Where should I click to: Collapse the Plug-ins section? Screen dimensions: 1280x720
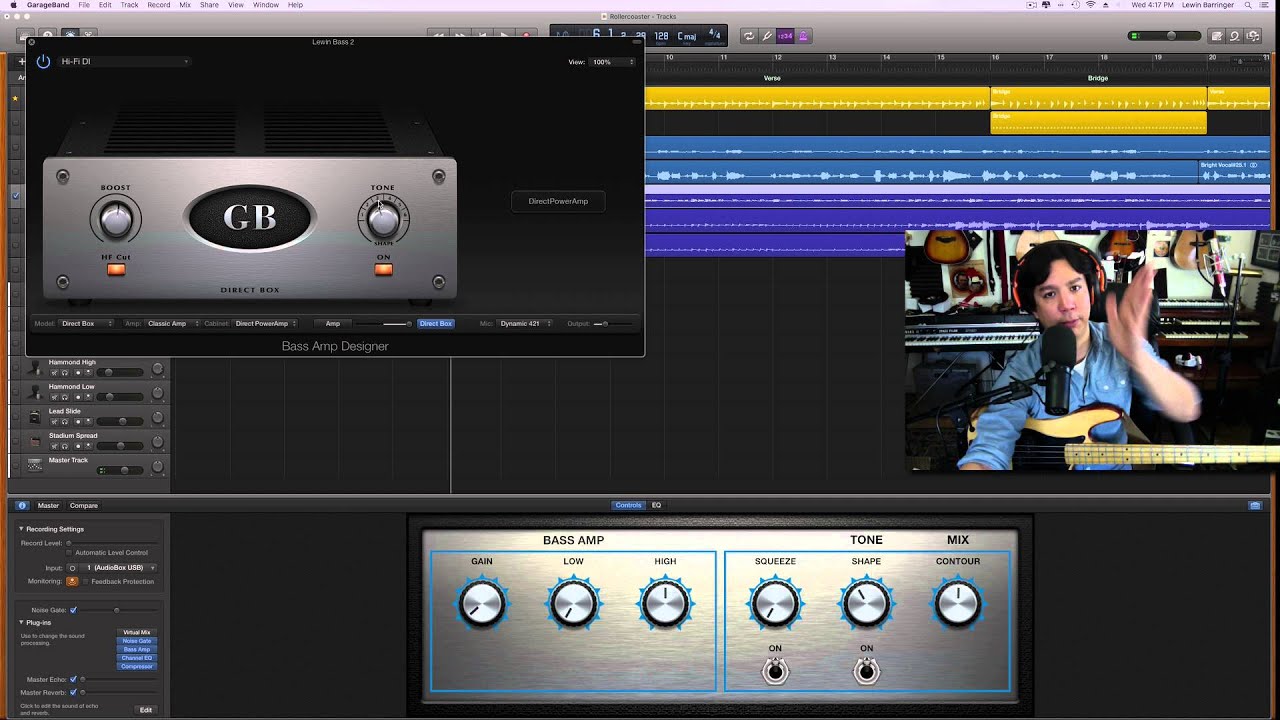pos(21,623)
